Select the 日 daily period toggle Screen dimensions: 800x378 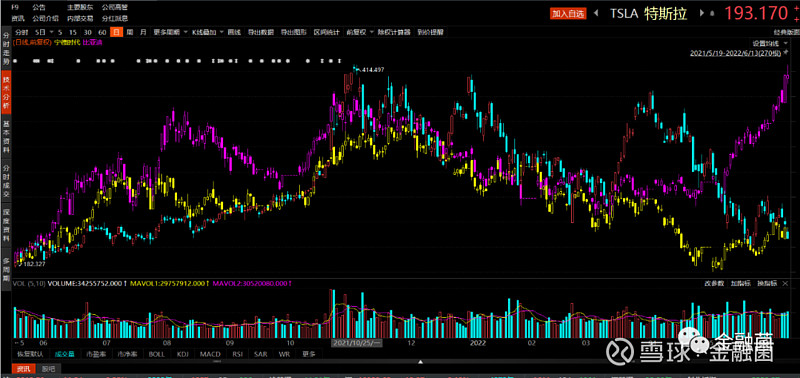(116, 32)
